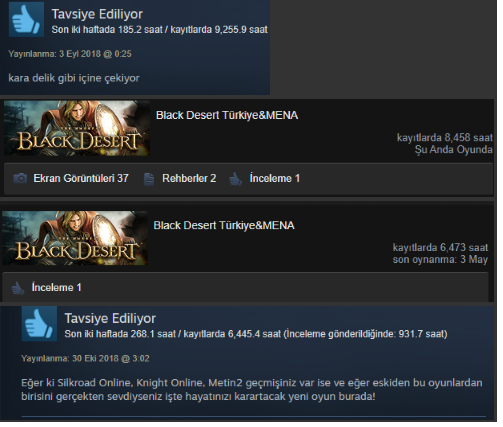Click review text starting 'Eğer ki Silkroad Online'
Screen dimensions: 503x427
click(252, 390)
